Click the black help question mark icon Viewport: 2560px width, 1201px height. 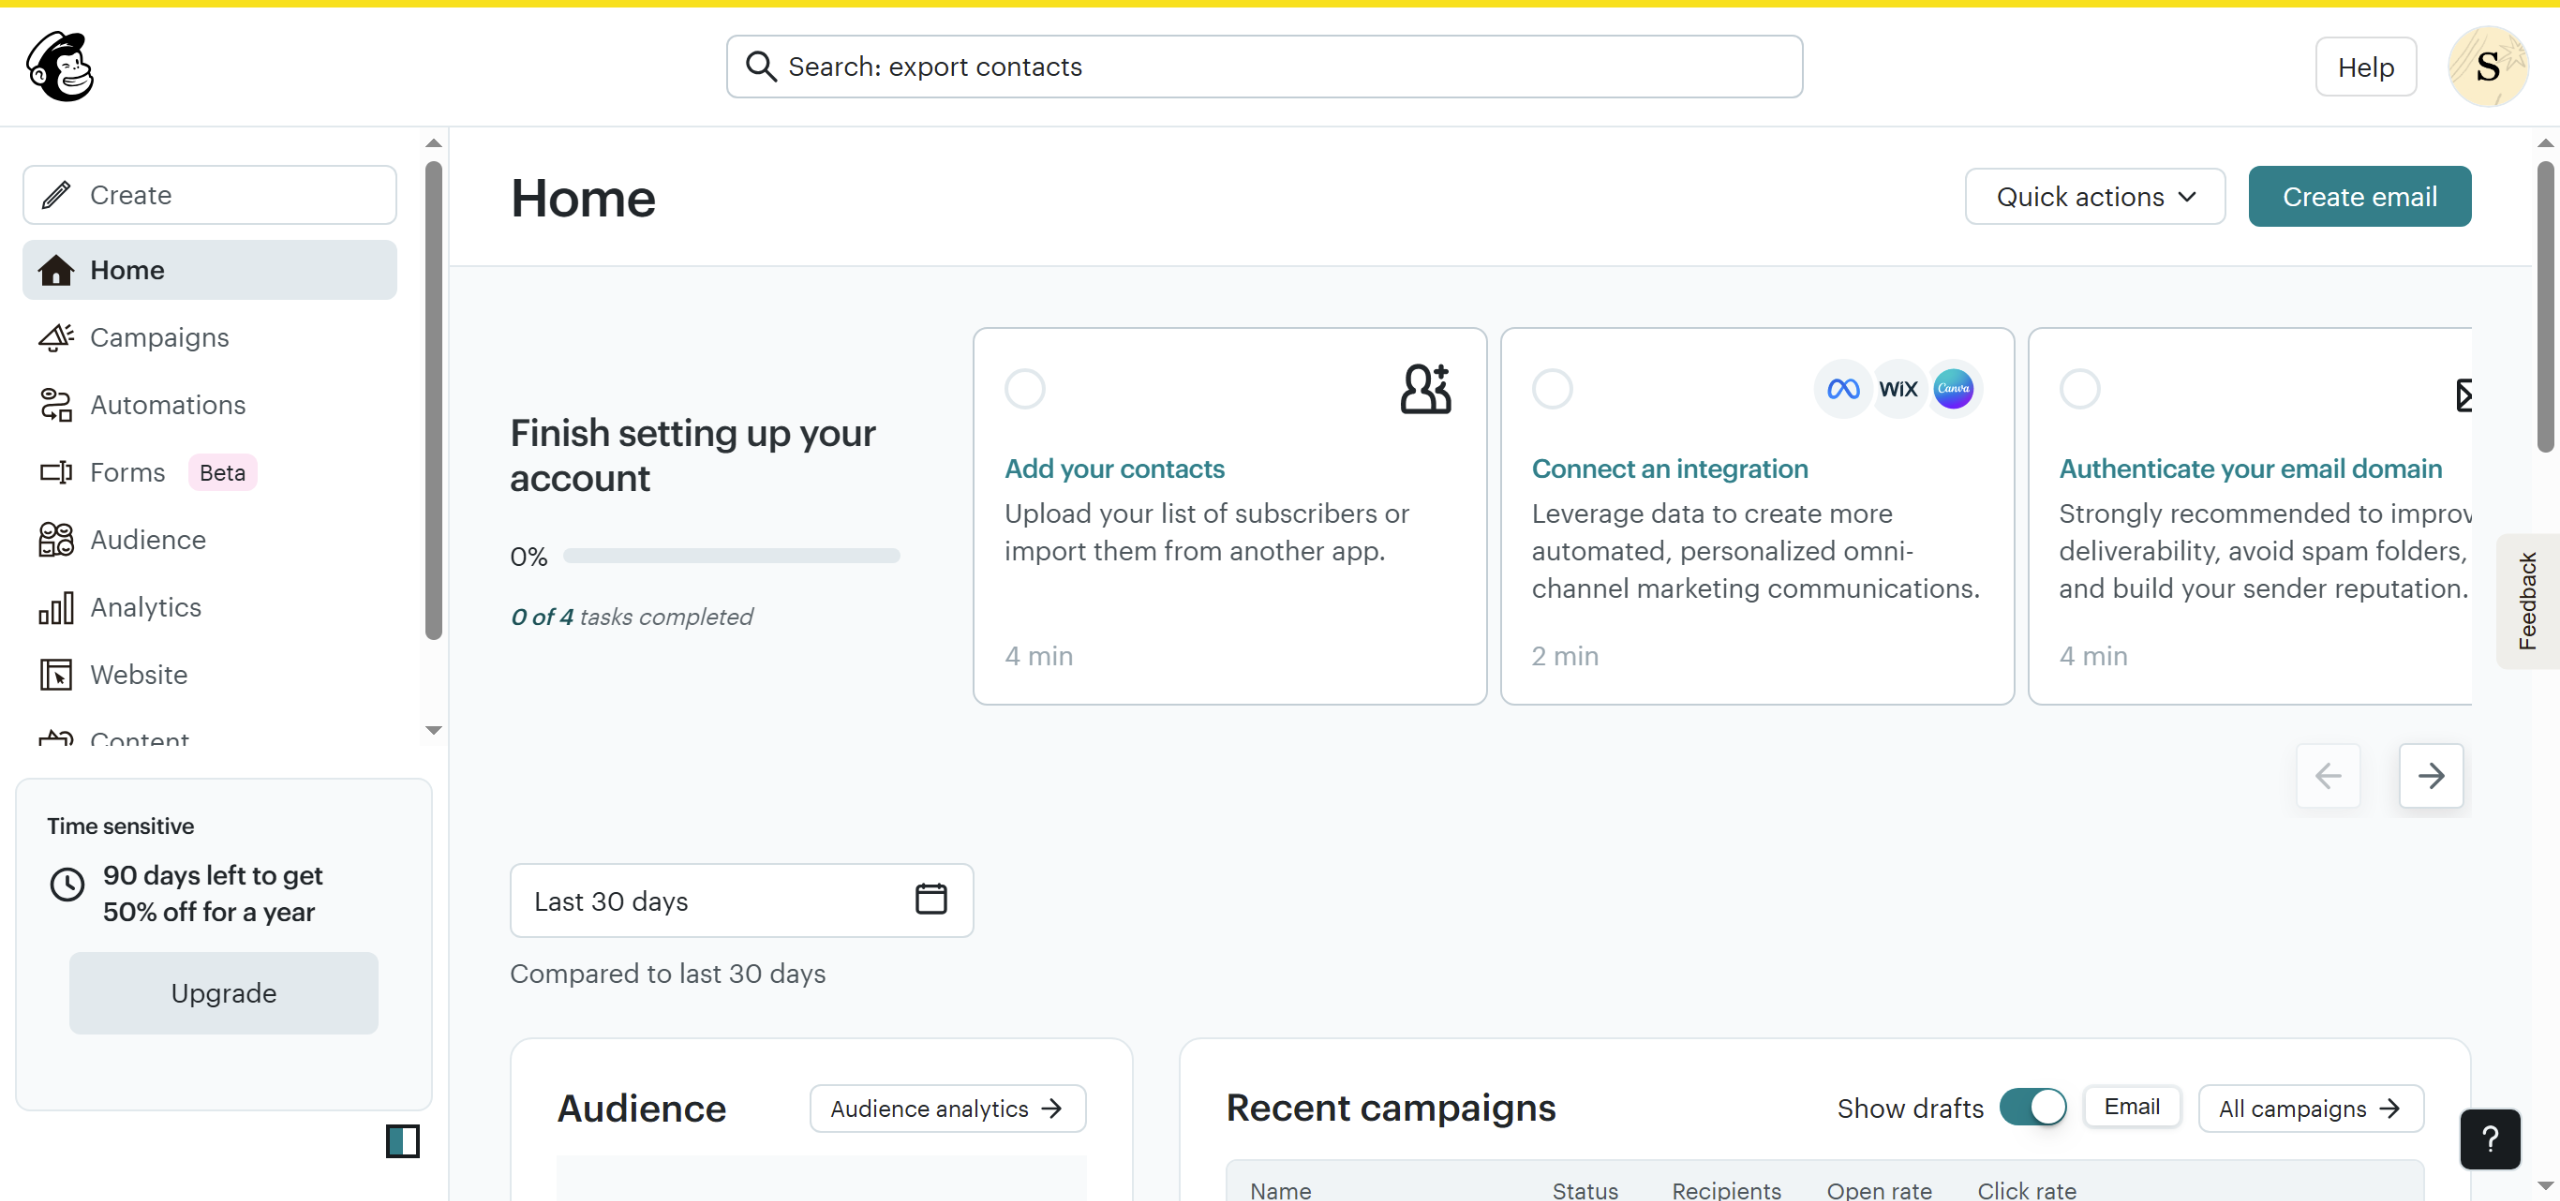[x=2489, y=1139]
